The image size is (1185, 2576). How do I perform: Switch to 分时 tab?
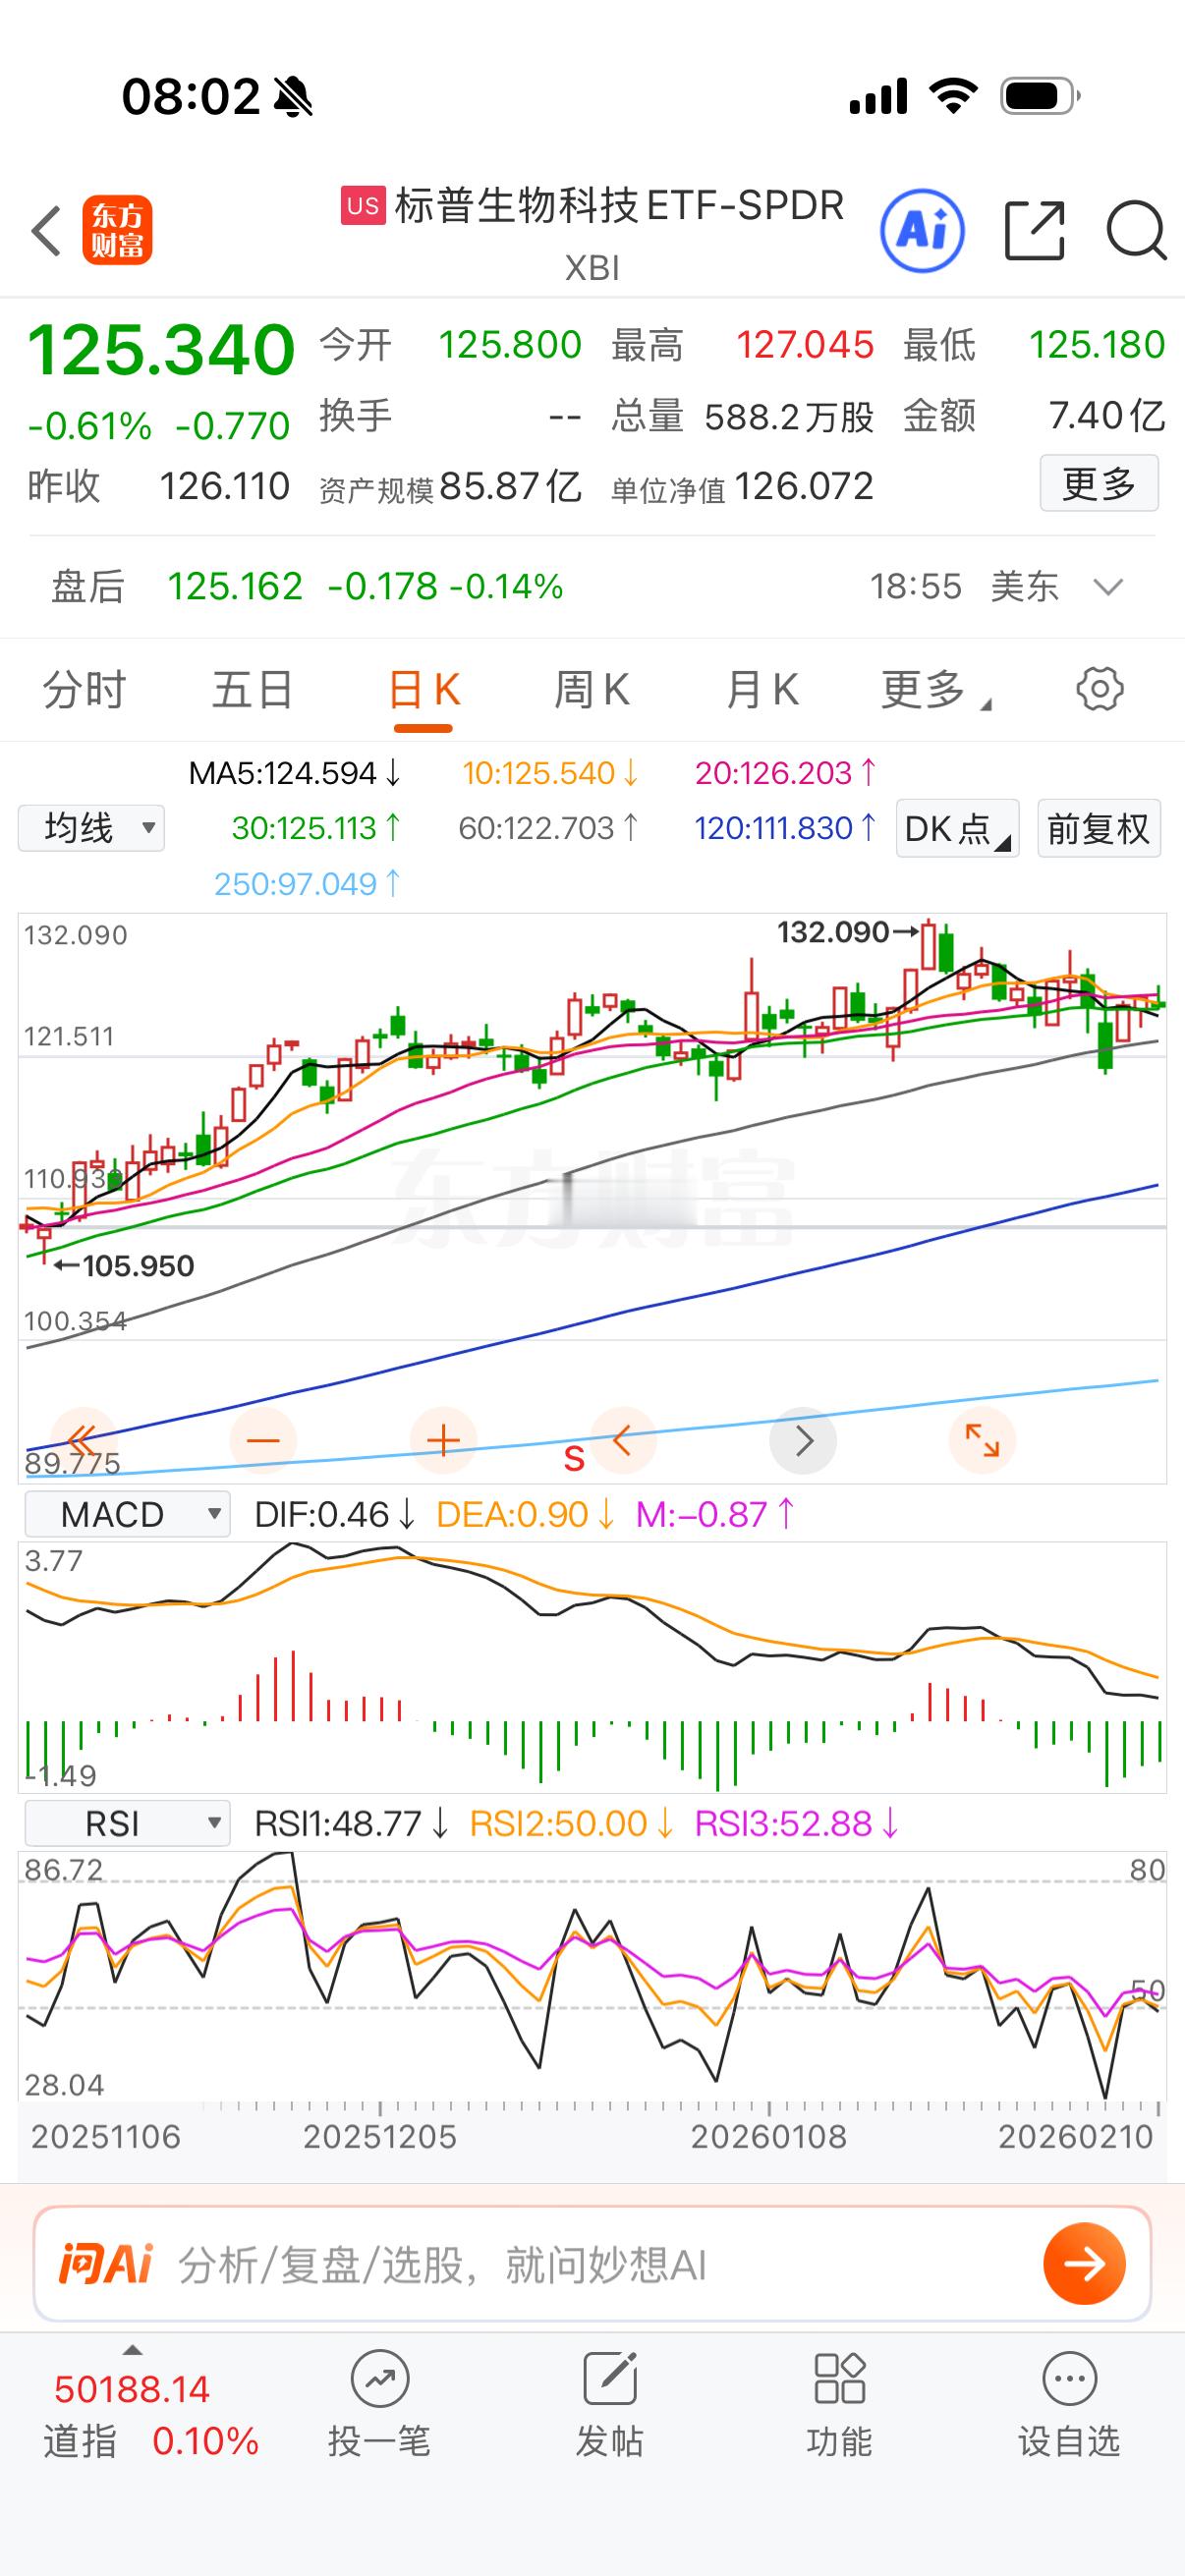84,690
